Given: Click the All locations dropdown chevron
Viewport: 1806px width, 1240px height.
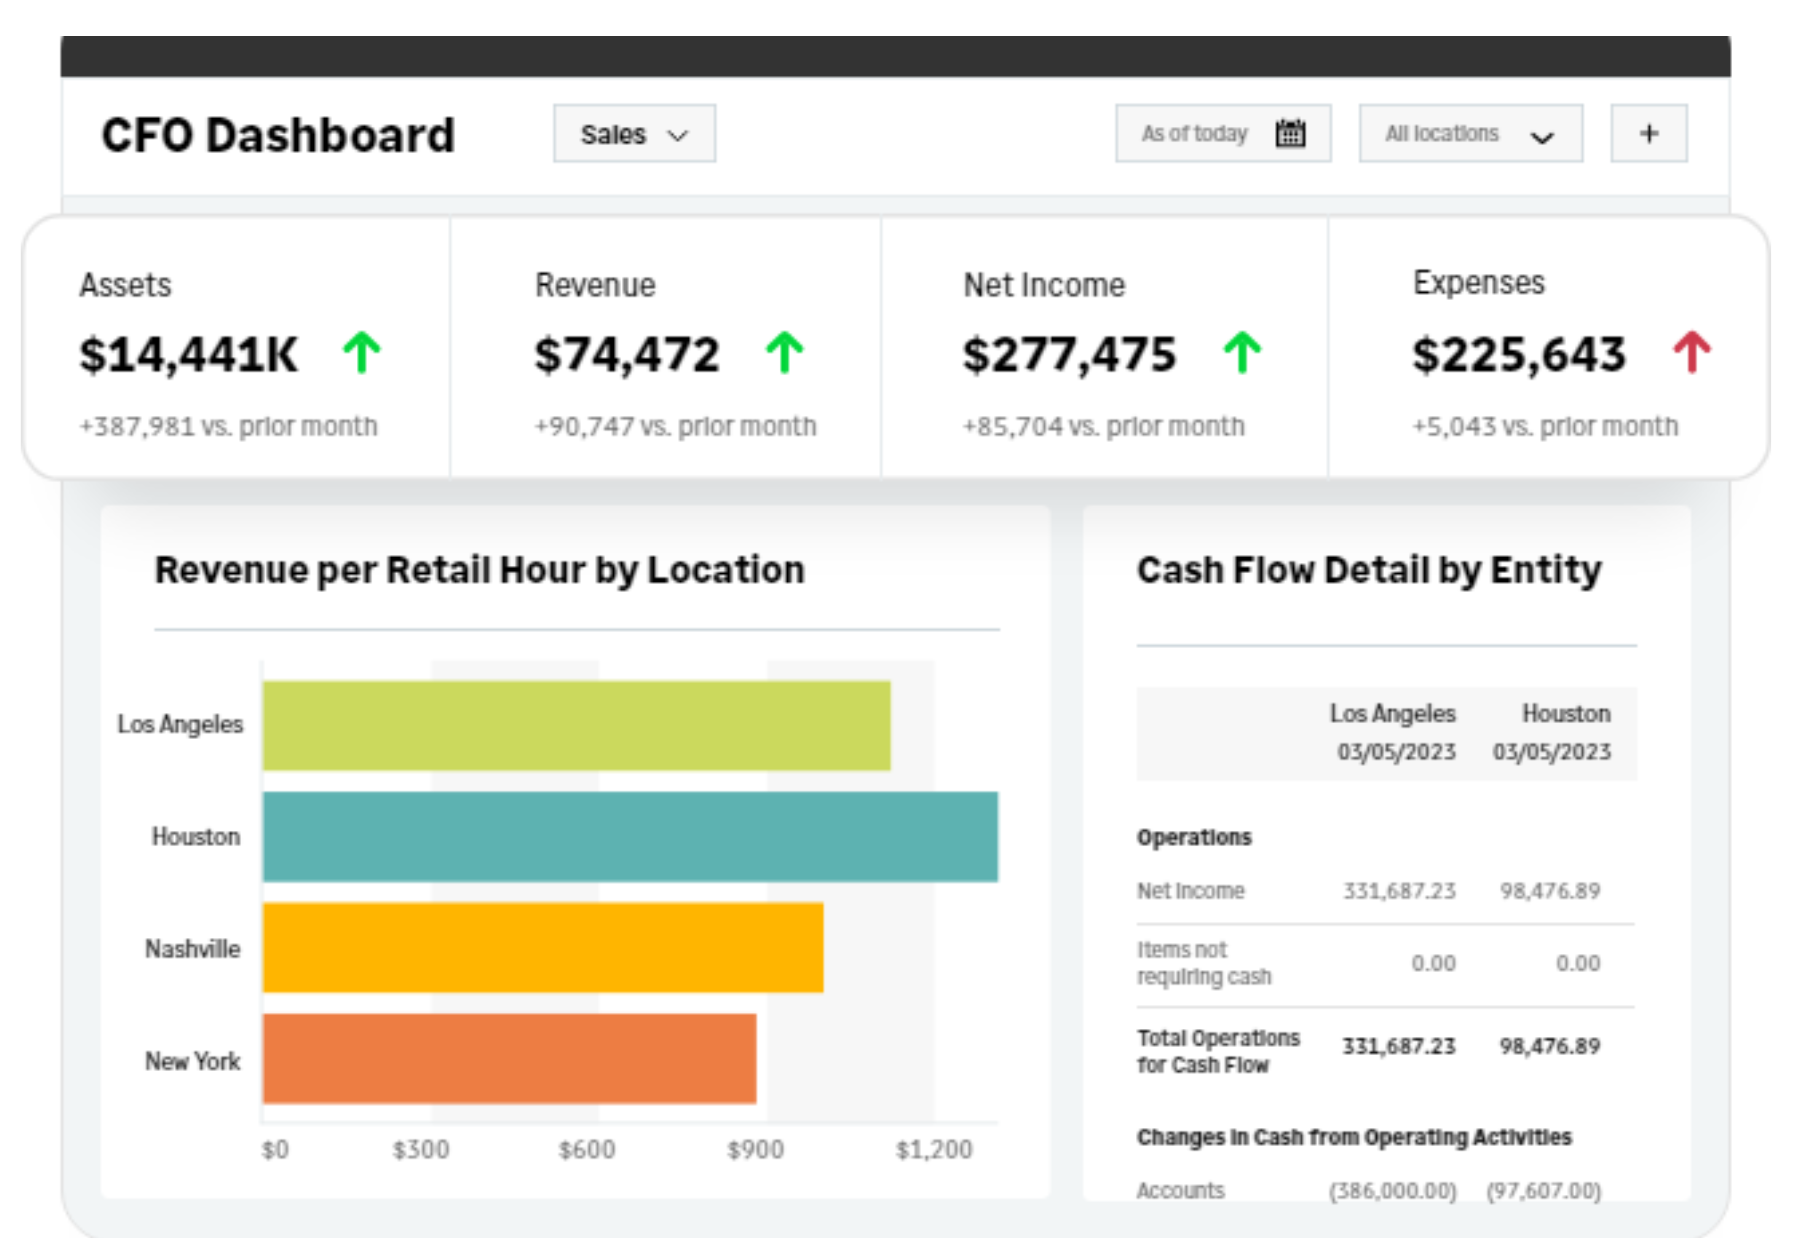Looking at the screenshot, I should [x=1540, y=137].
